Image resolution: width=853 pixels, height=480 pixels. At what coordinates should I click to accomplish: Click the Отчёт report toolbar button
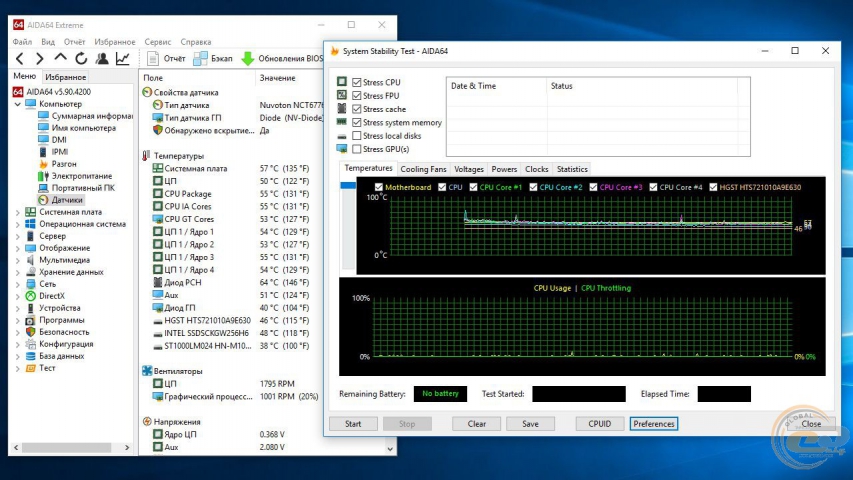(x=166, y=58)
